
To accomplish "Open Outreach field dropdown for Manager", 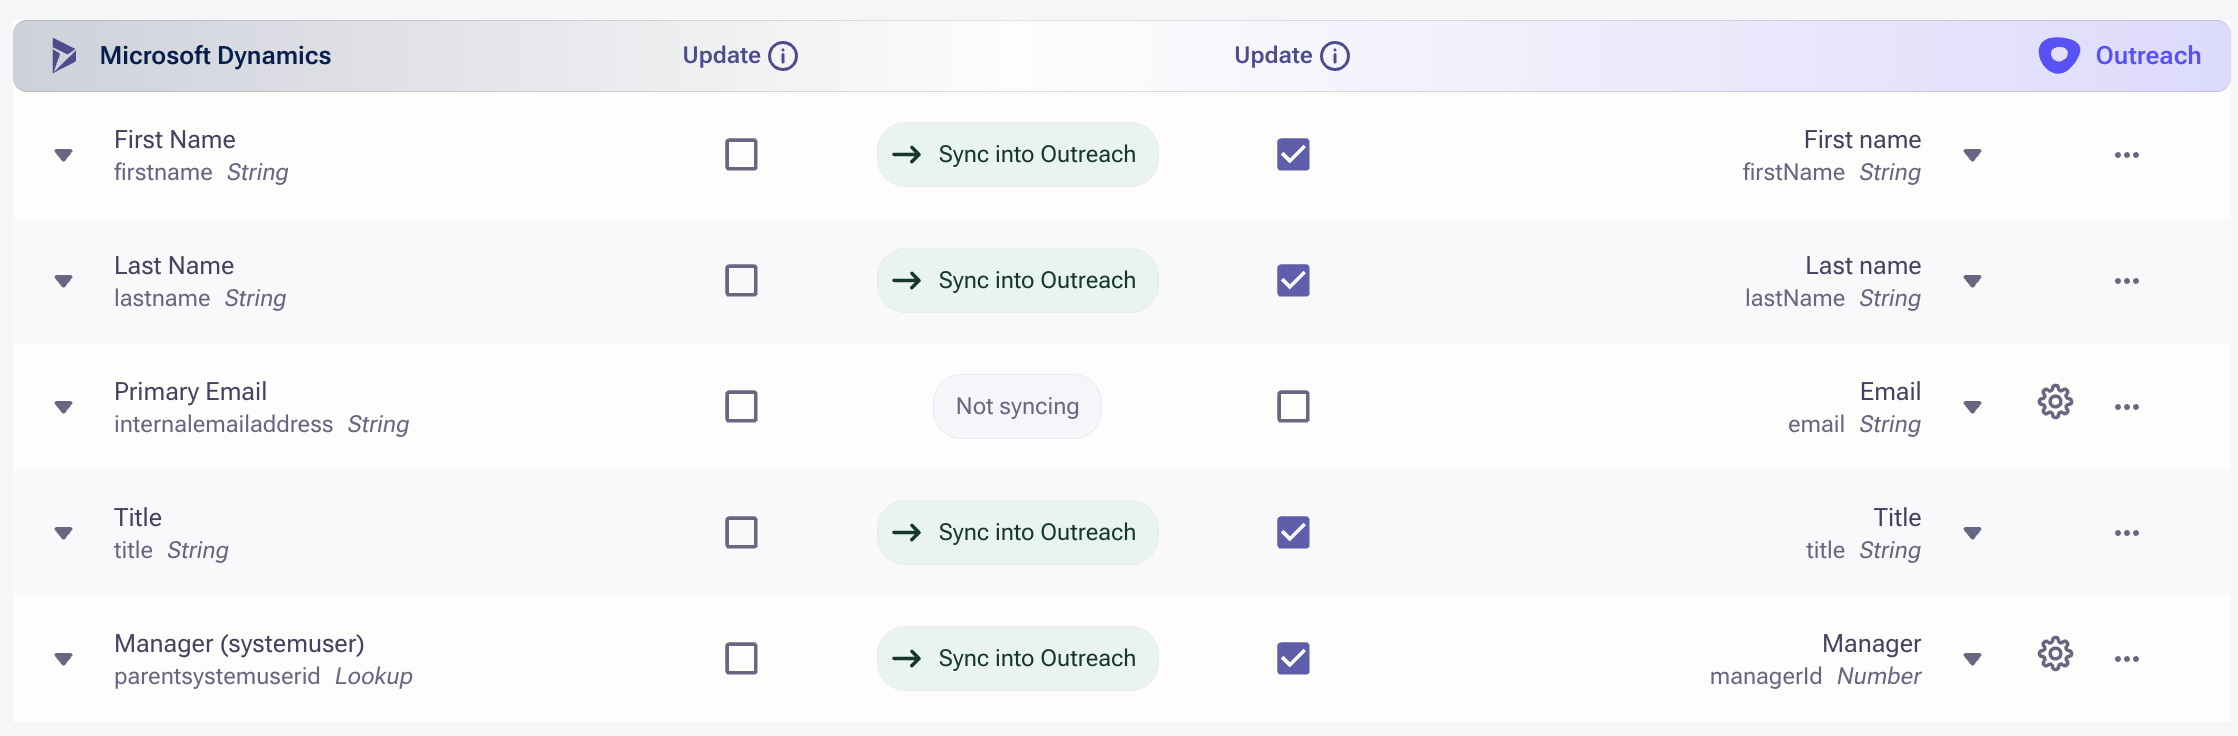I will point(1972,659).
